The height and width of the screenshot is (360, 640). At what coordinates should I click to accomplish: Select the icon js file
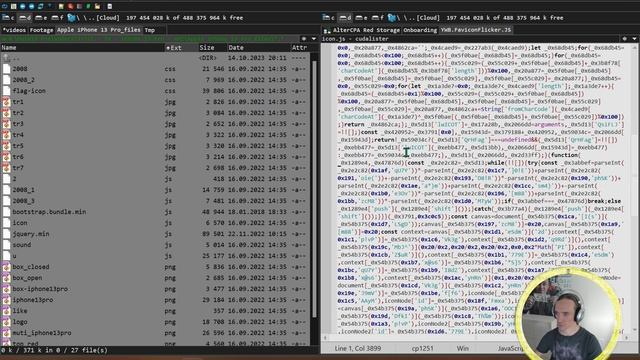155,223
